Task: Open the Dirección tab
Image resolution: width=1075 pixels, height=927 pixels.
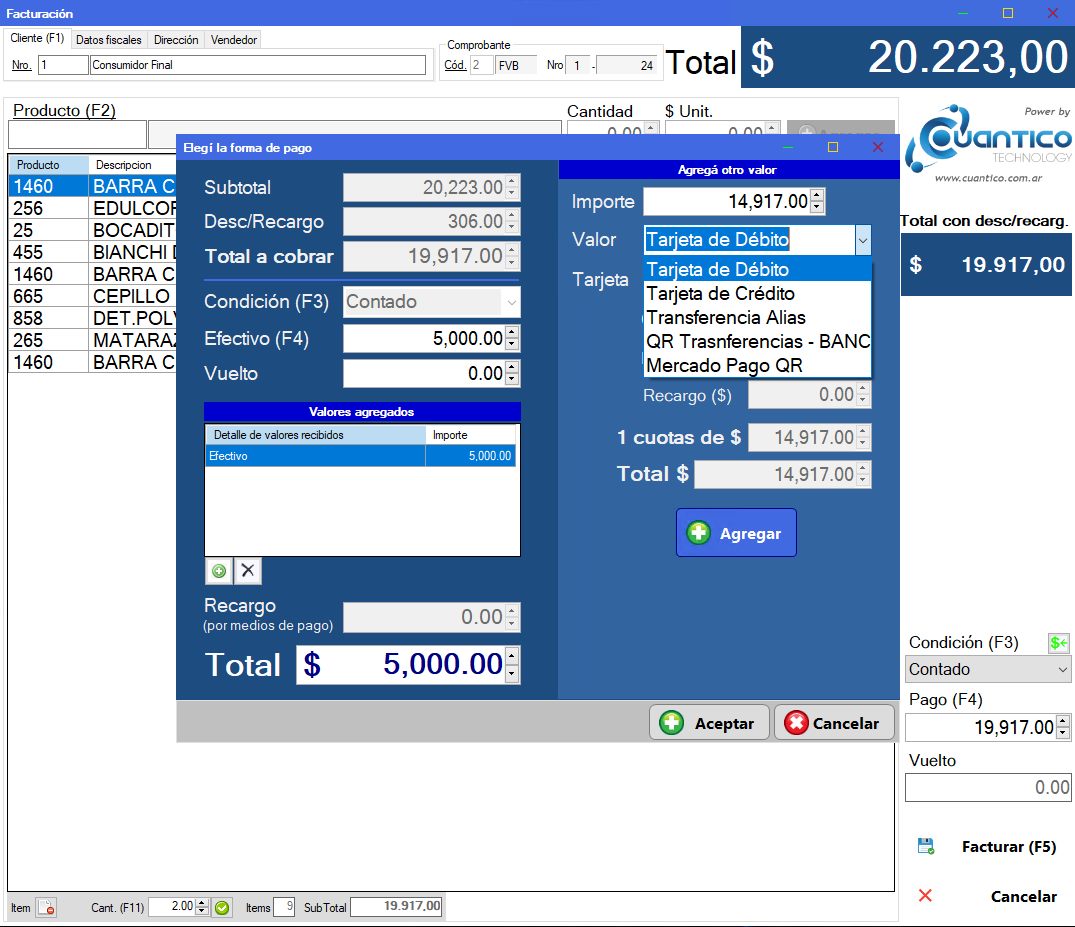Action: [x=176, y=40]
